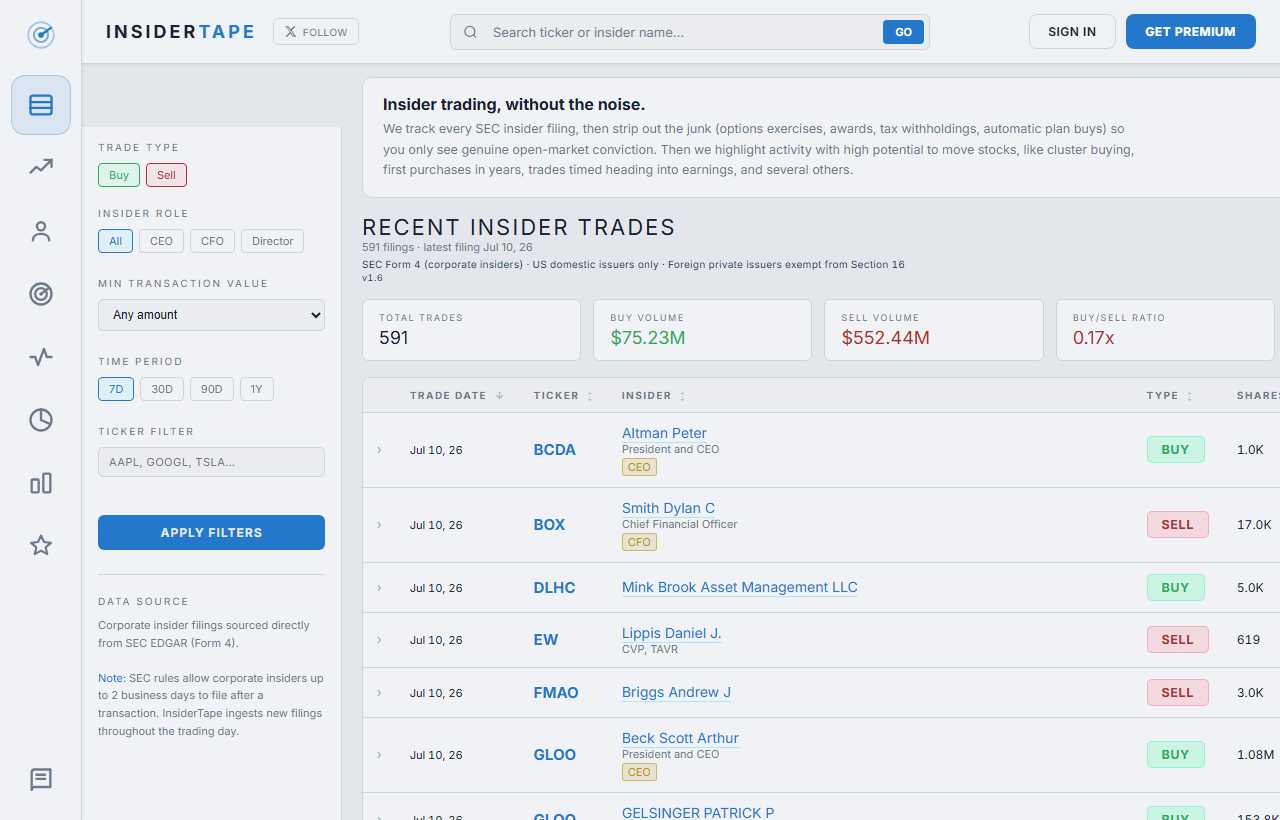The height and width of the screenshot is (820, 1280).
Task: Click the Apply Filters button
Action: (211, 532)
